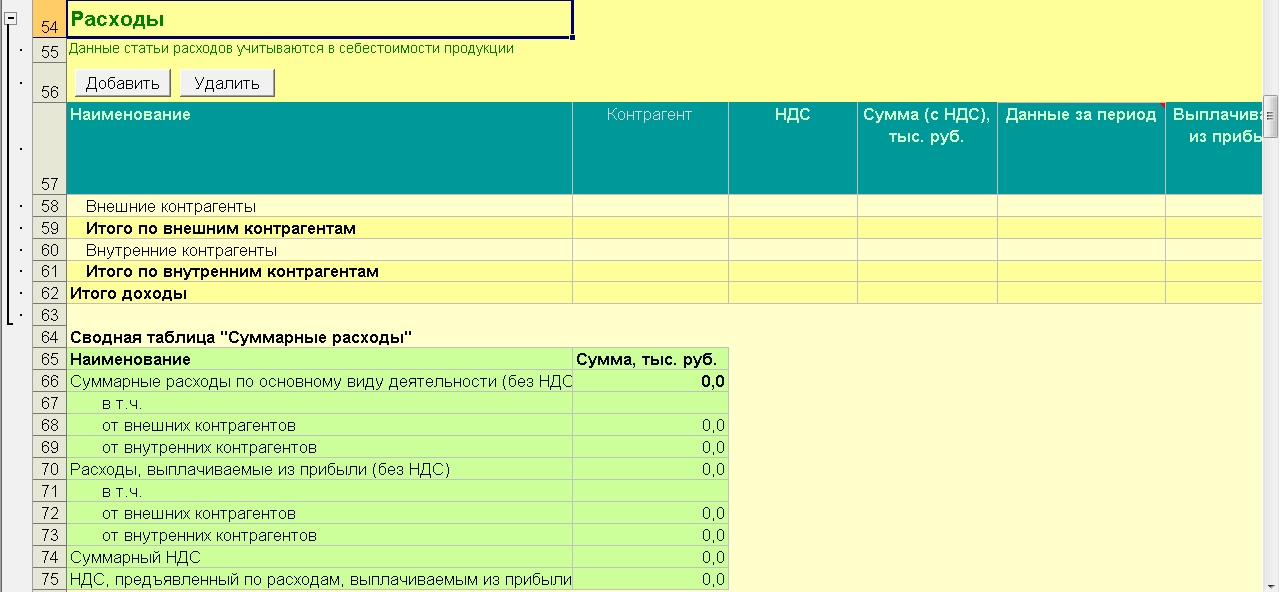Select the Сумма (с НДС) header cell
This screenshot has height=592, width=1280.
pyautogui.click(x=926, y=147)
